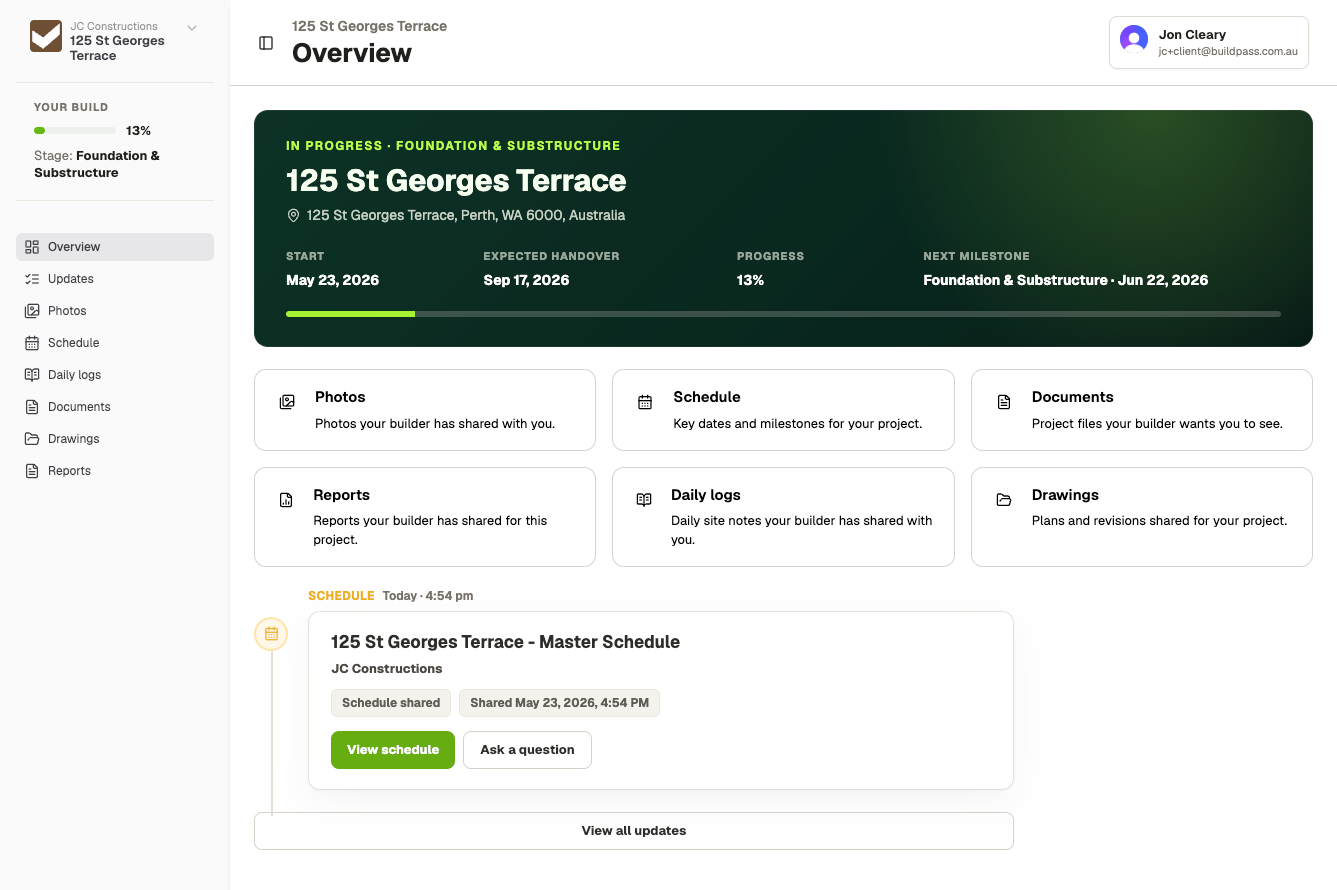Open the Photos card title
Screen dimensions: 1337x890
tap(340, 397)
